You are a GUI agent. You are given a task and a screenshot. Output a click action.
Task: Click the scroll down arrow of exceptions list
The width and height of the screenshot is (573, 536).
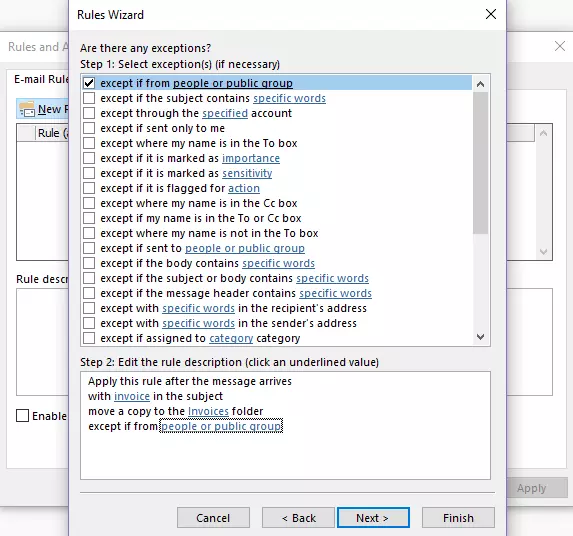coord(480,337)
